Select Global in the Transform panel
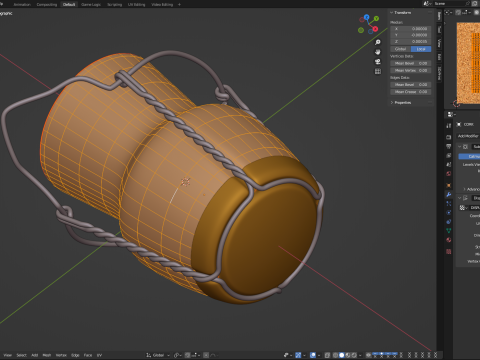 [401, 49]
